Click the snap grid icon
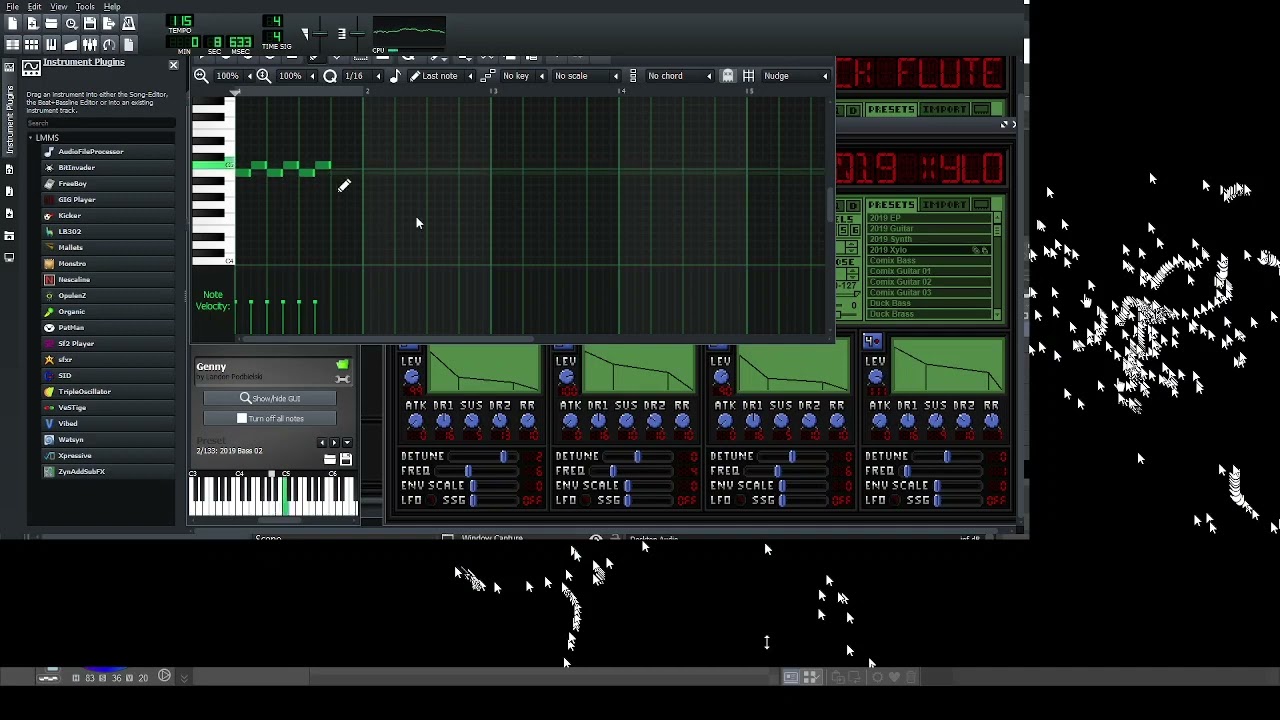This screenshot has width=1280, height=720. [748, 76]
